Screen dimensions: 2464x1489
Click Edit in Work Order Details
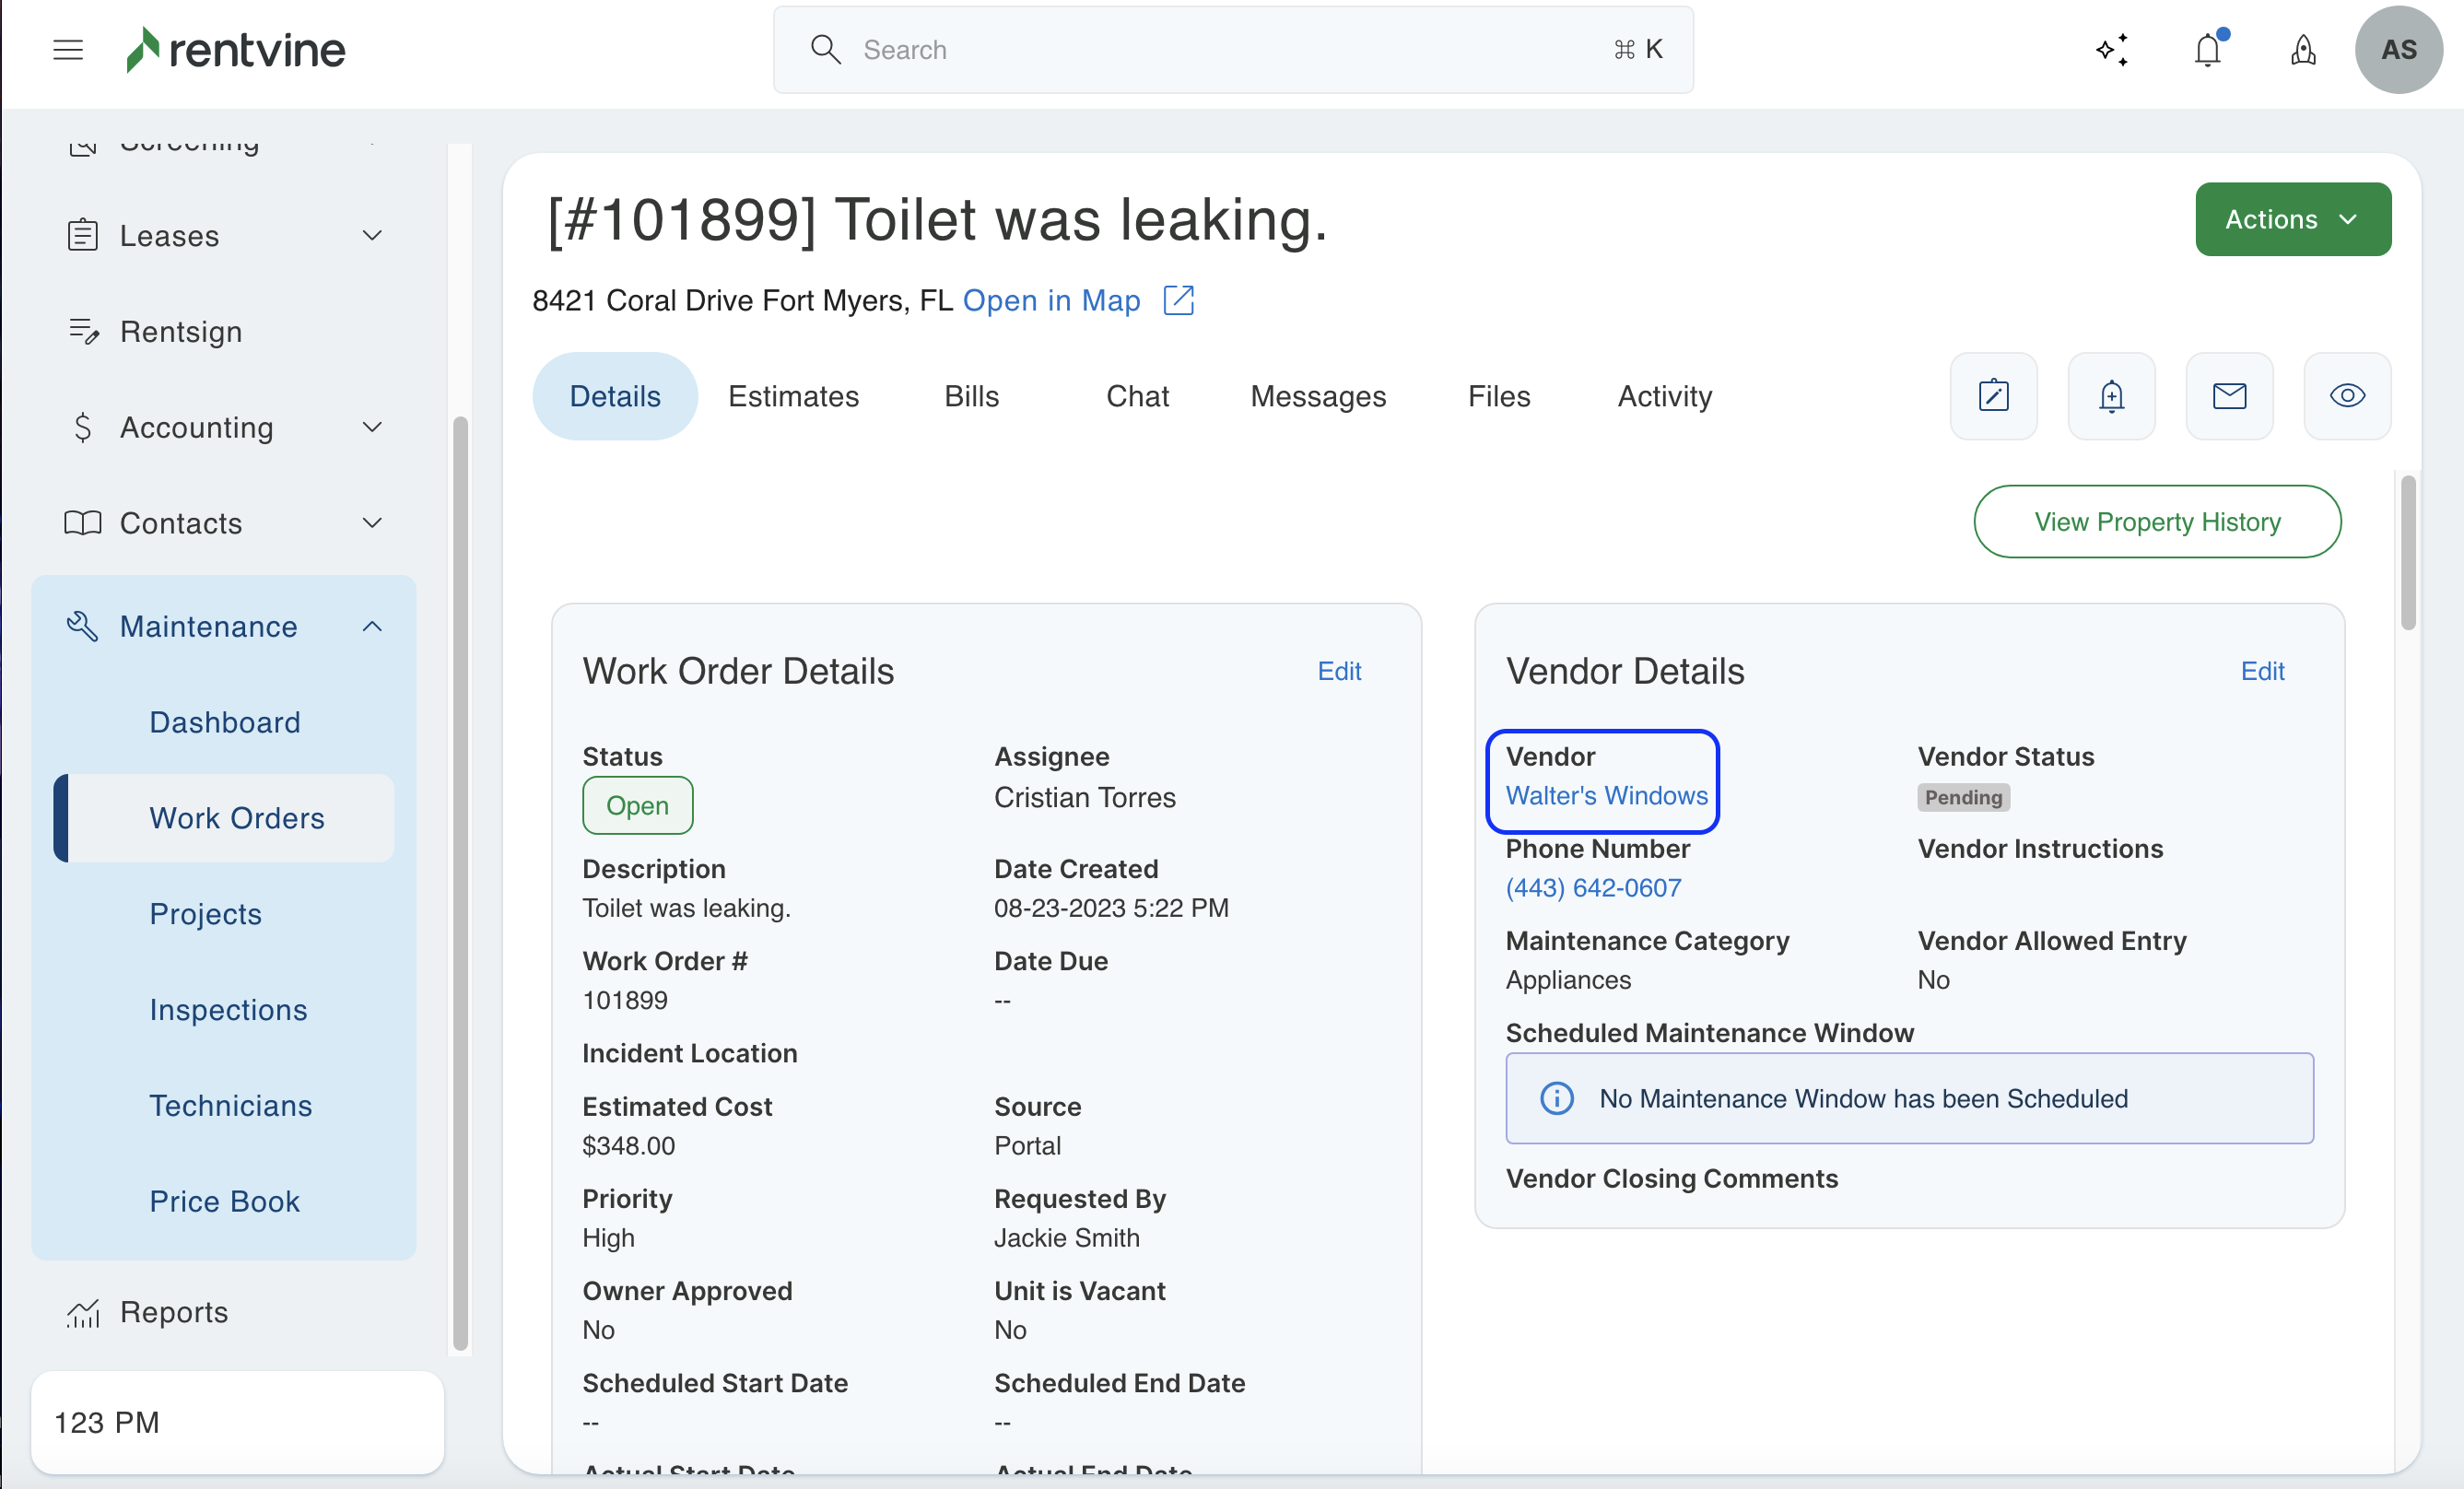click(x=1339, y=671)
